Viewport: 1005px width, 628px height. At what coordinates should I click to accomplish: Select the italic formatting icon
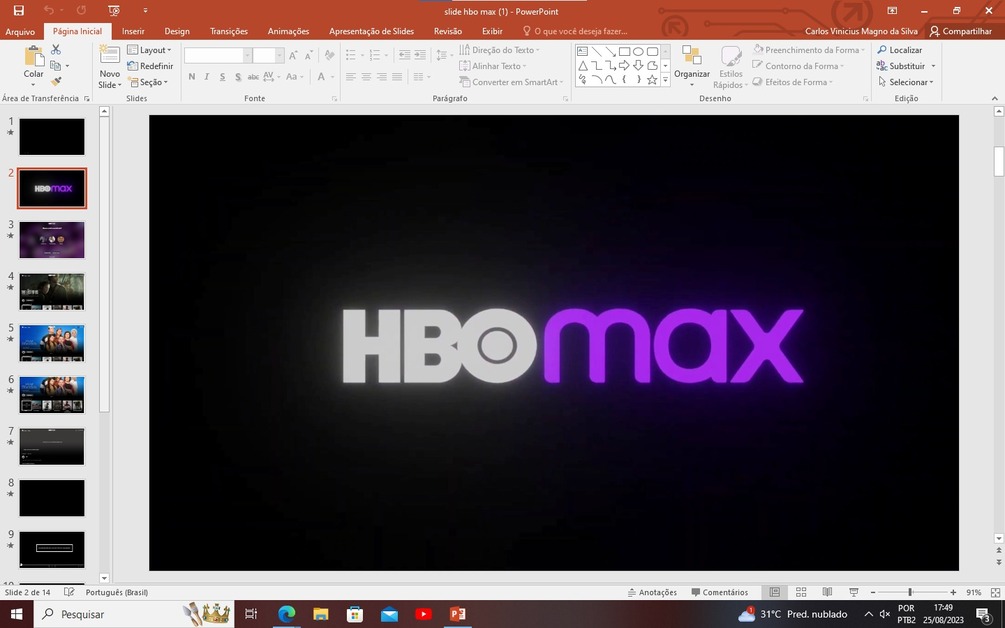coord(206,76)
